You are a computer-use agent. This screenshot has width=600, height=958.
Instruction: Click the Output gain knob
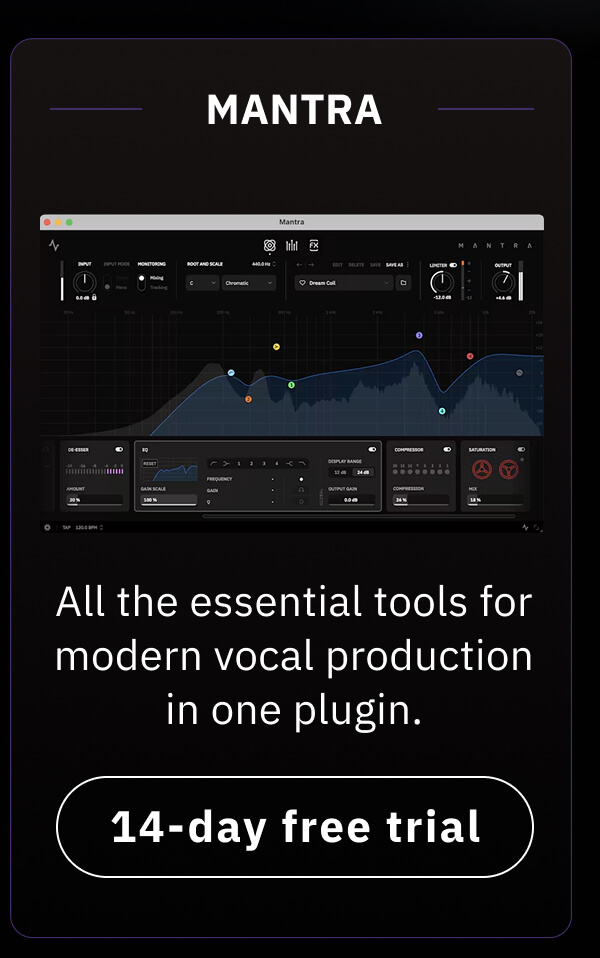click(503, 283)
